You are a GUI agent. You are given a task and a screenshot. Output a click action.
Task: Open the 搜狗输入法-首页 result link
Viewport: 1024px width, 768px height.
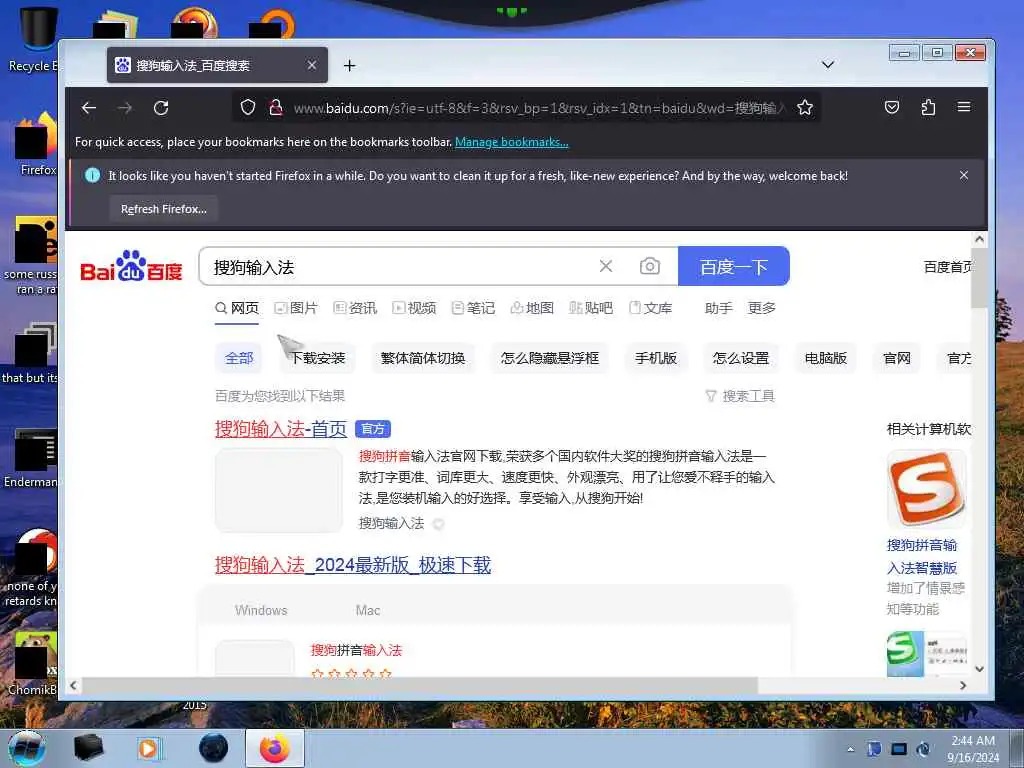[x=281, y=429]
